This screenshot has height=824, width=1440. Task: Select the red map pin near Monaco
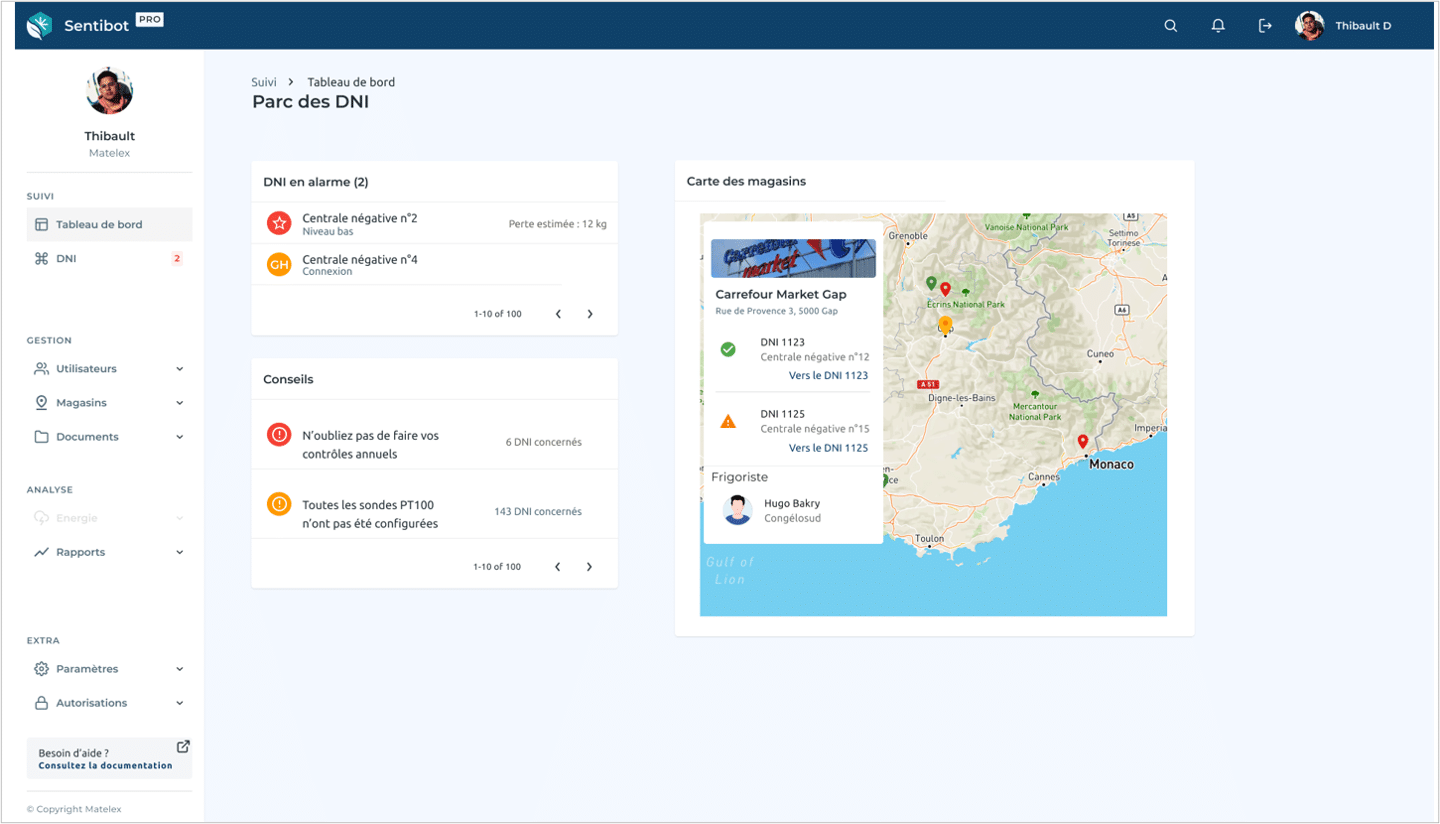coord(1082,442)
